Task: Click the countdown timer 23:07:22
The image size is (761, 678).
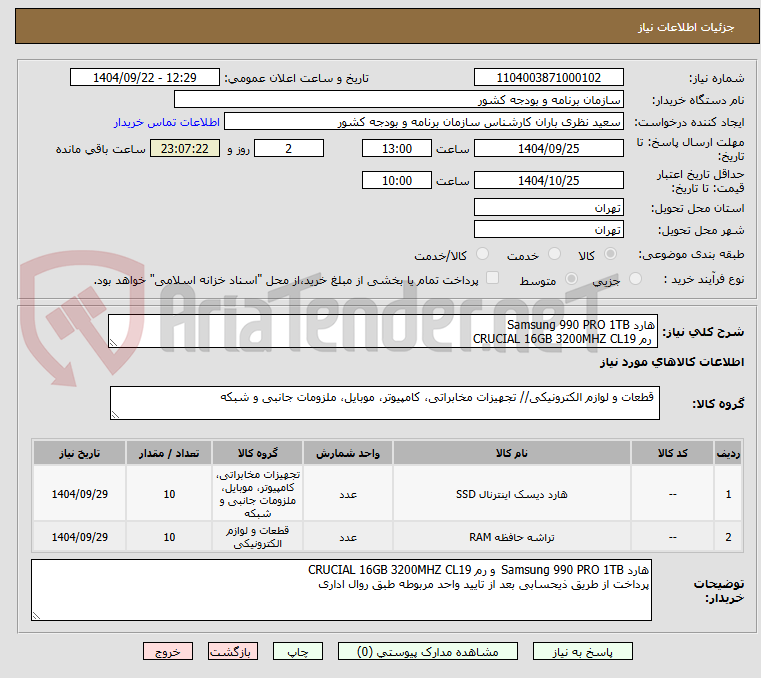Action: pos(184,148)
